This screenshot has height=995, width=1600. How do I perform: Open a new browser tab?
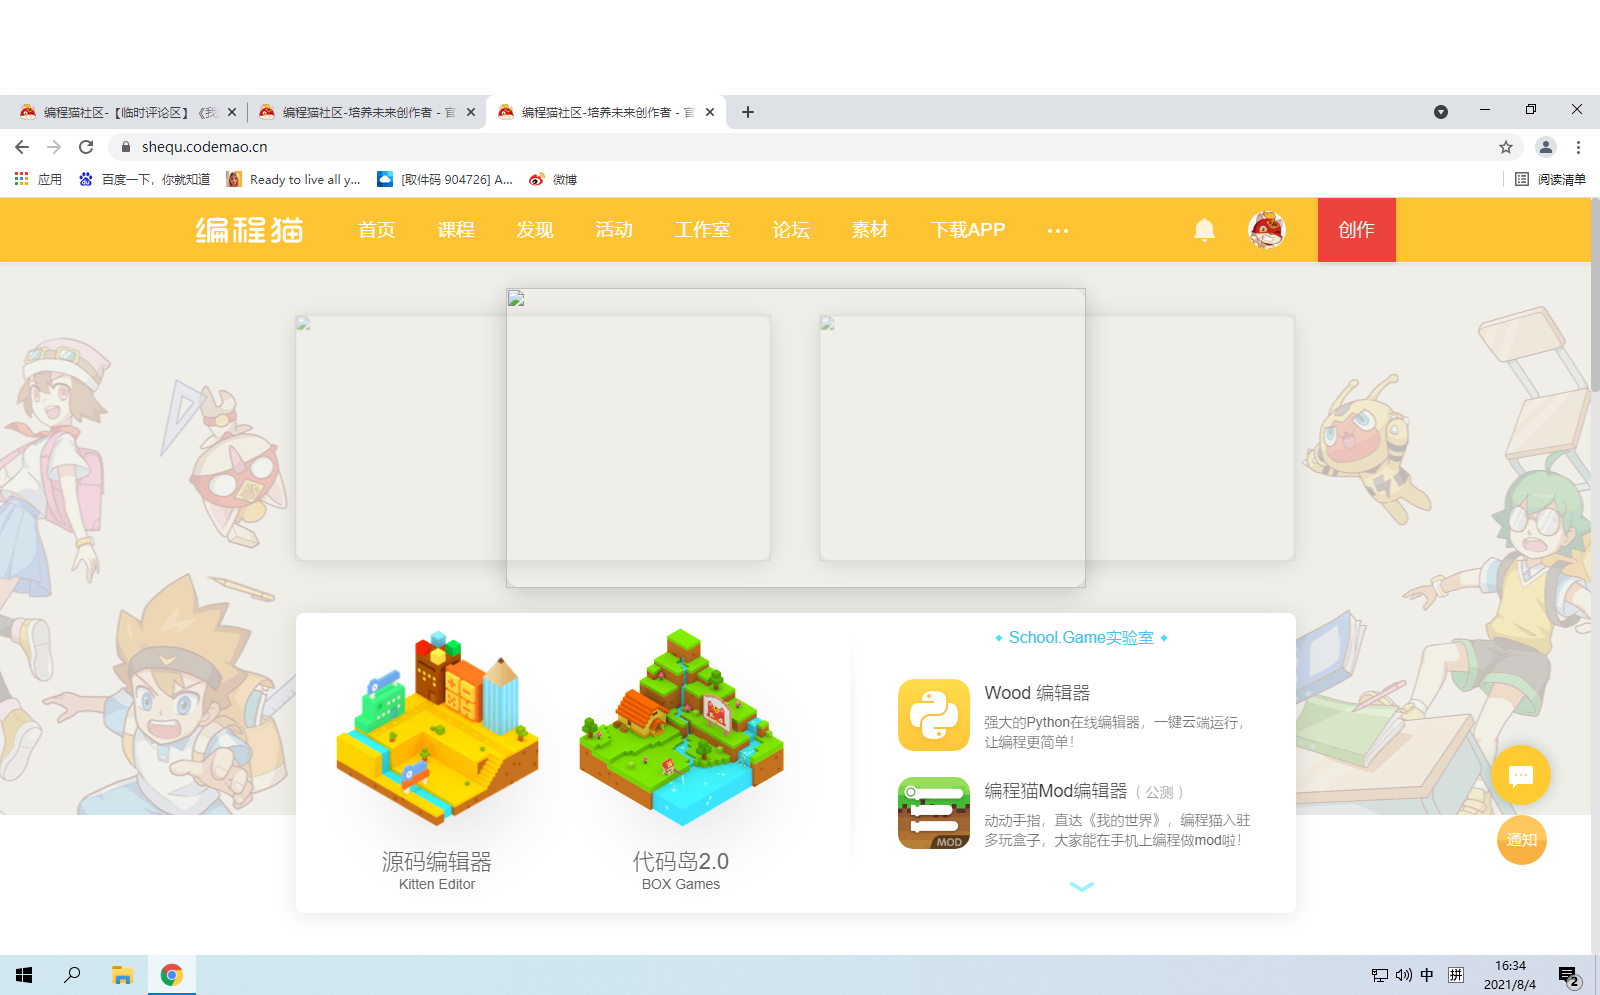click(x=748, y=112)
